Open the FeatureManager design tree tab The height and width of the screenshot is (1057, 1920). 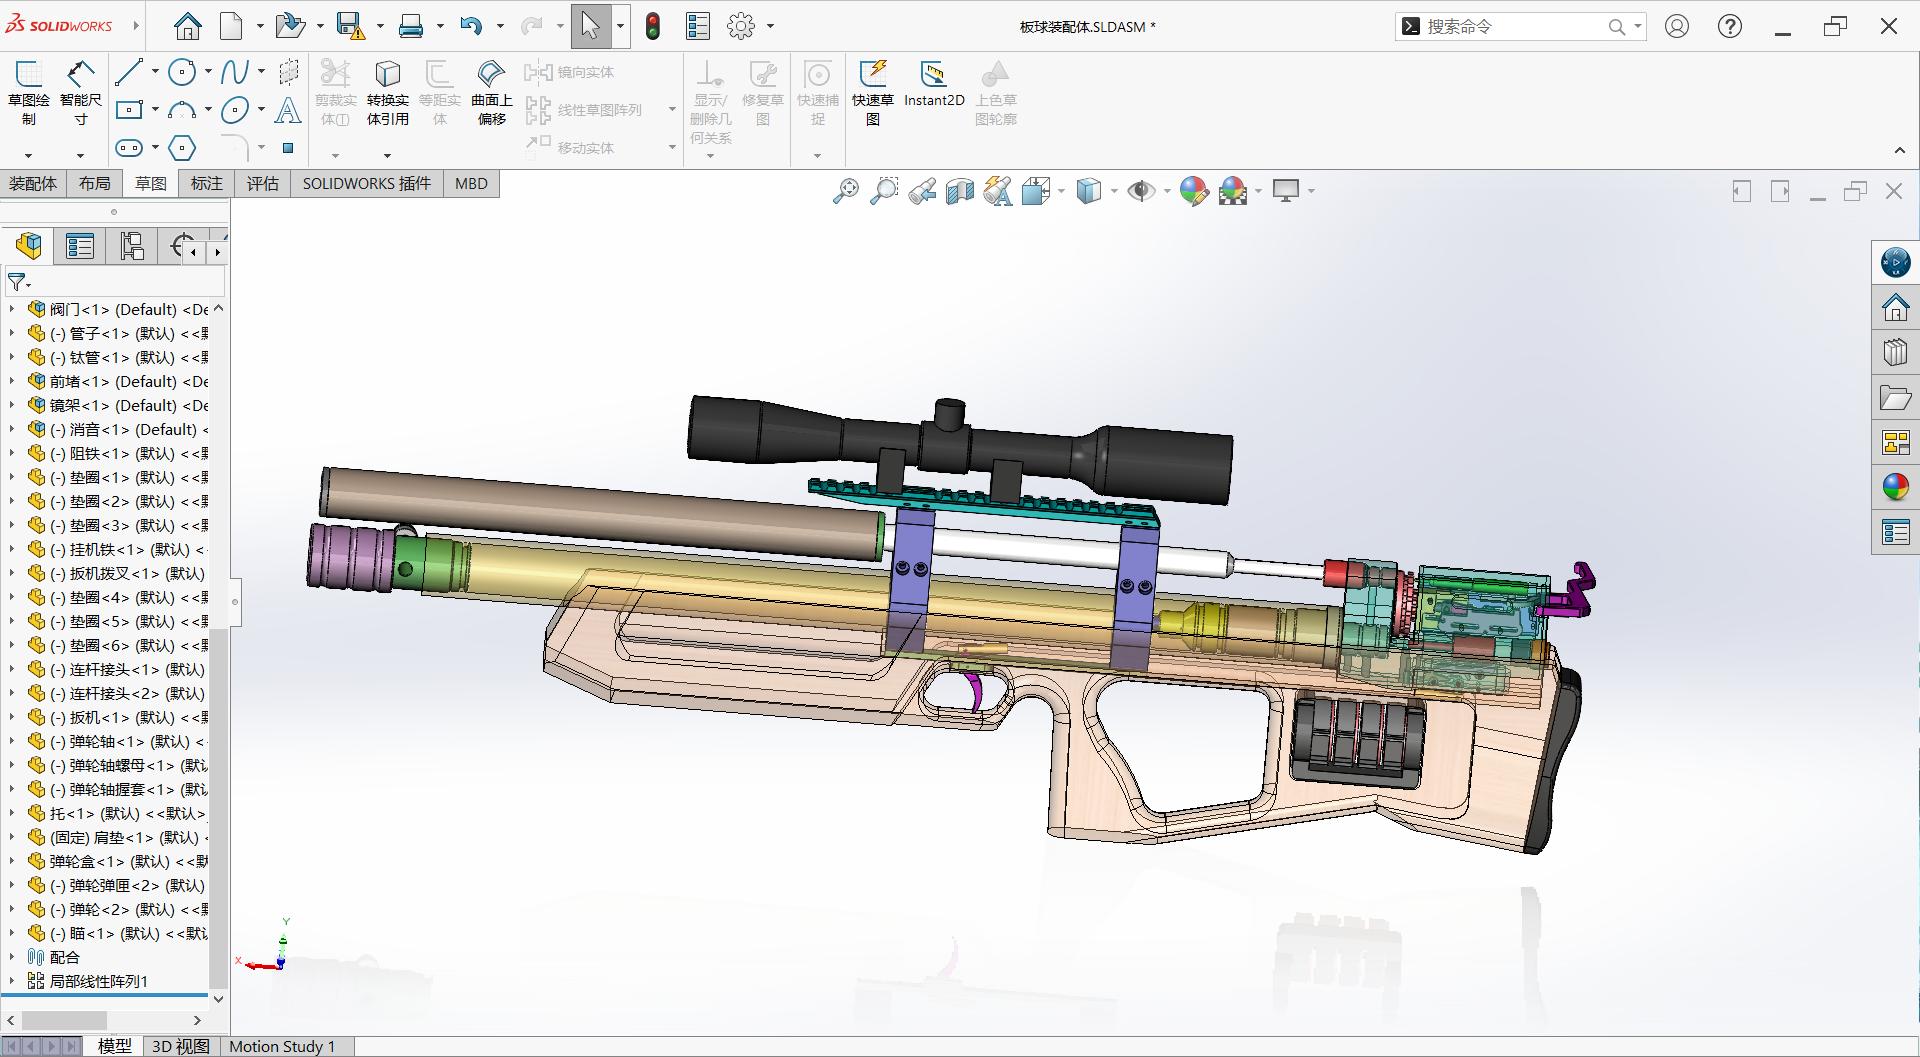tap(29, 246)
